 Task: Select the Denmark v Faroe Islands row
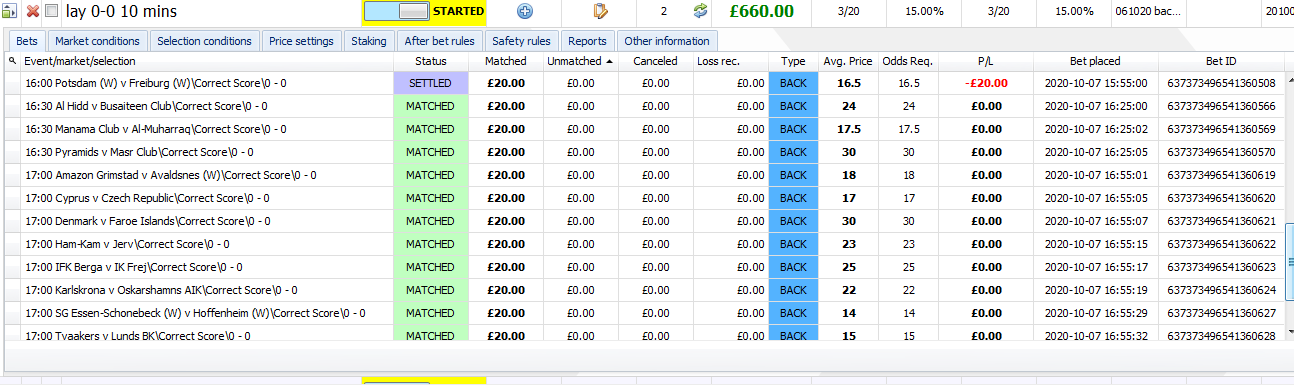pos(645,221)
